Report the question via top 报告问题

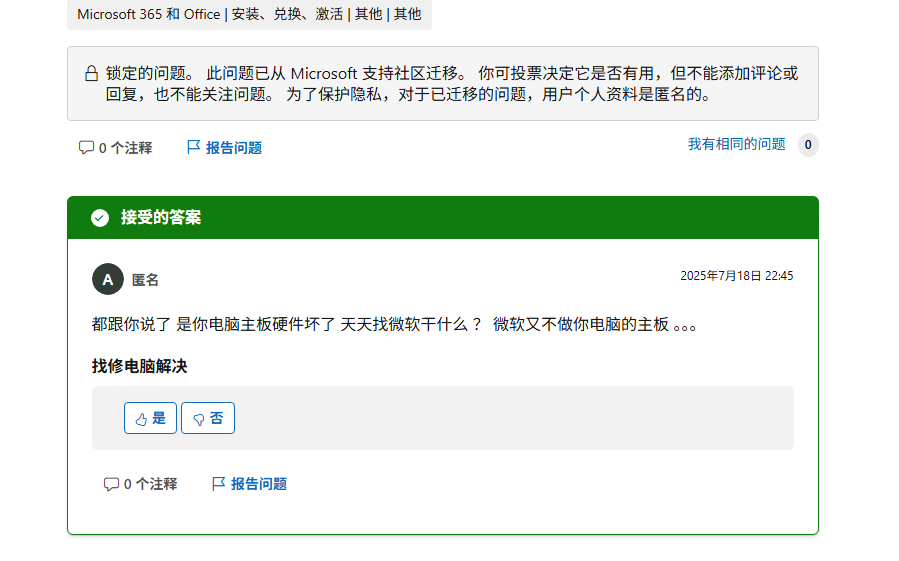pyautogui.click(x=224, y=148)
